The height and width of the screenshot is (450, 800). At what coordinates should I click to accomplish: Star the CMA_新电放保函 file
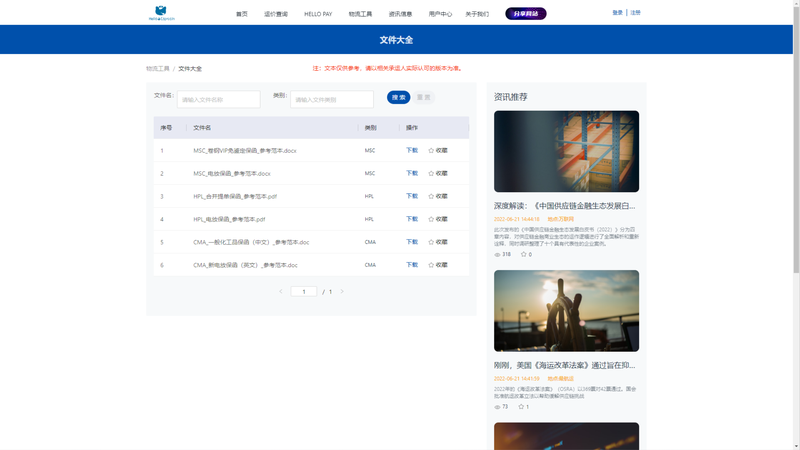tap(431, 265)
